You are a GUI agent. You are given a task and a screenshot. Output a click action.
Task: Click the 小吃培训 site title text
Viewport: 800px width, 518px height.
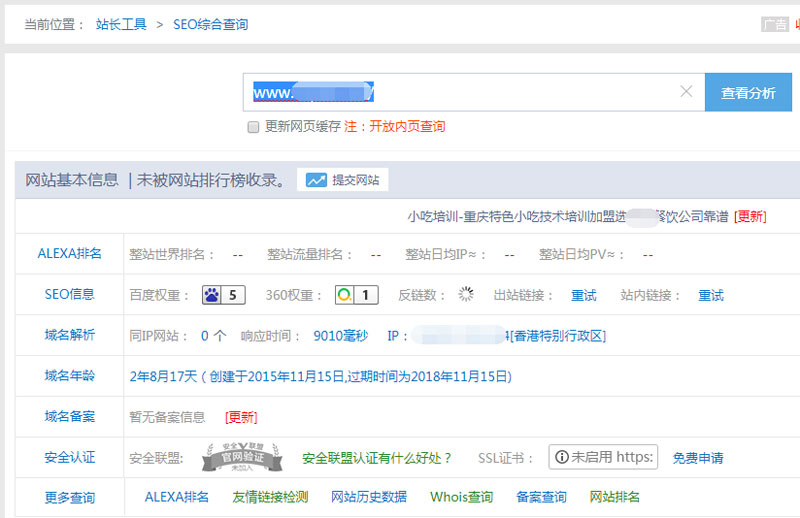(x=567, y=216)
